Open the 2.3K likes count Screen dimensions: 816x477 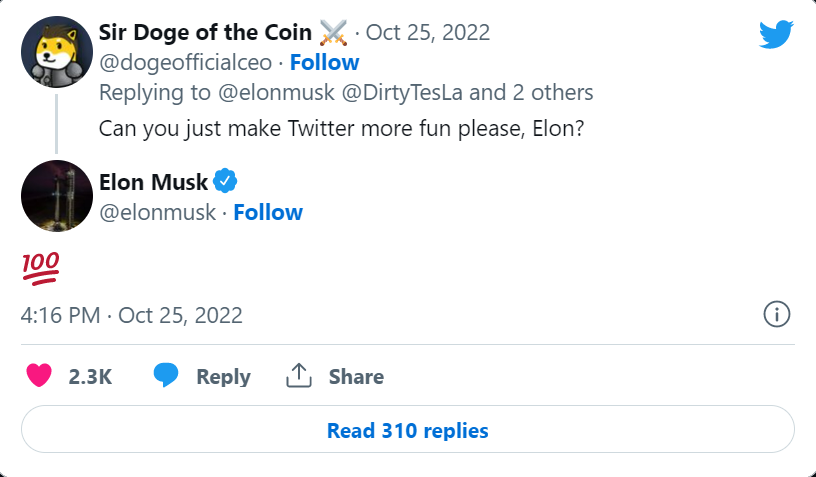pyautogui.click(x=90, y=377)
